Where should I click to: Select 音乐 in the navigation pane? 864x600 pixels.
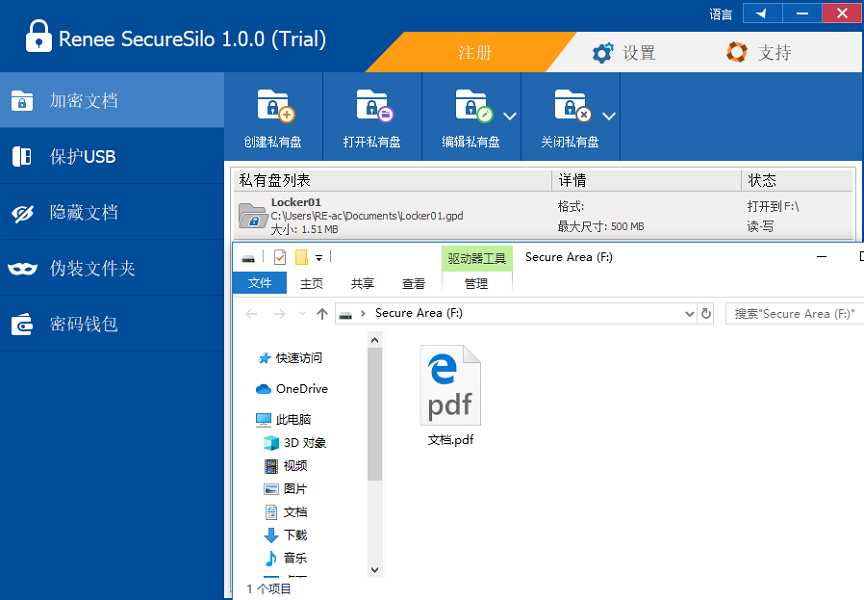[x=286, y=558]
